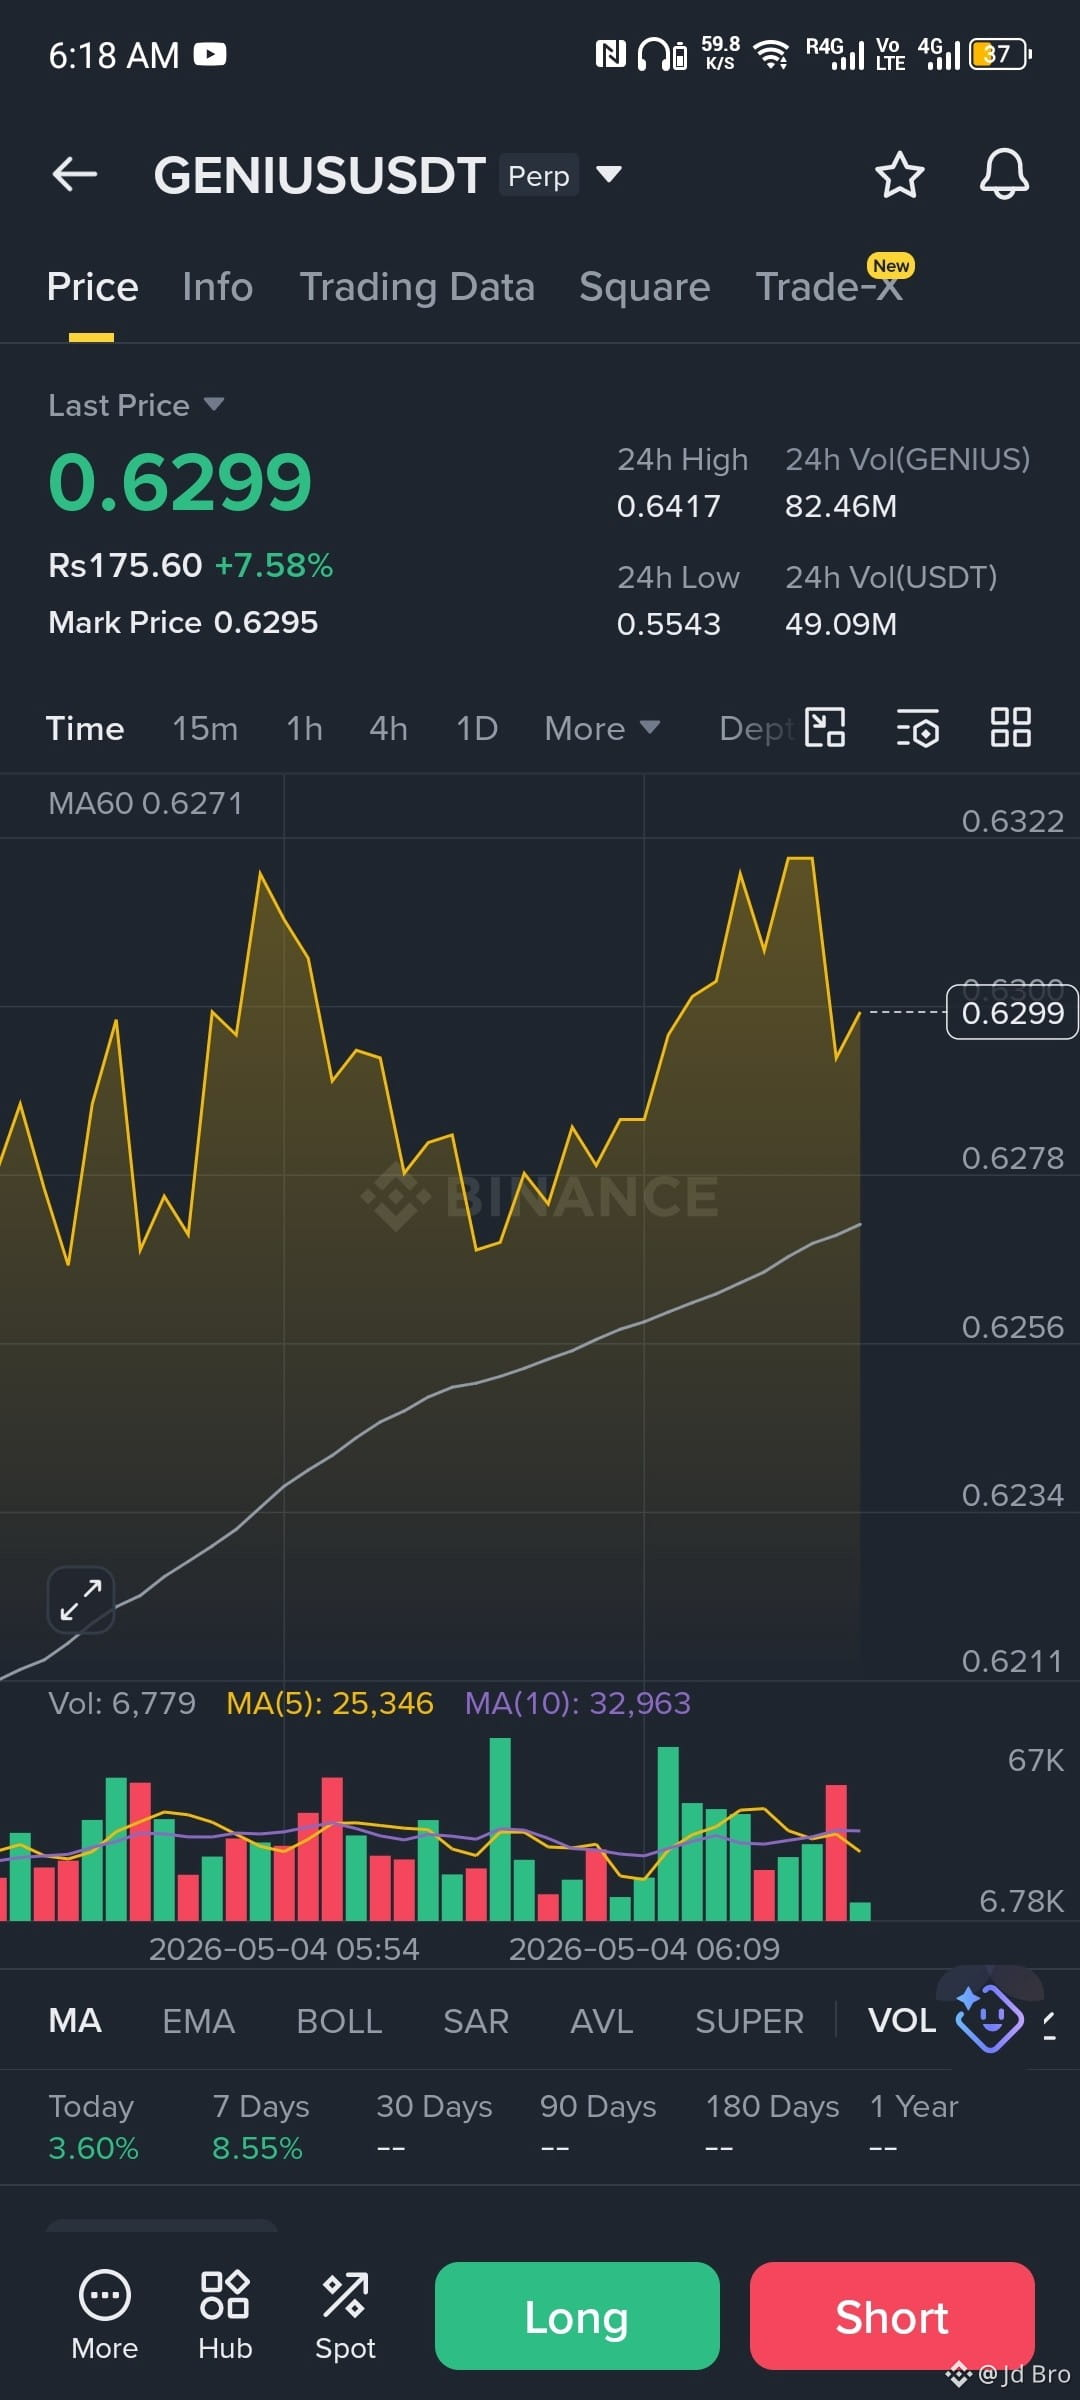Toggle the MA indicator
1080x2400 pixels.
tap(75, 2020)
